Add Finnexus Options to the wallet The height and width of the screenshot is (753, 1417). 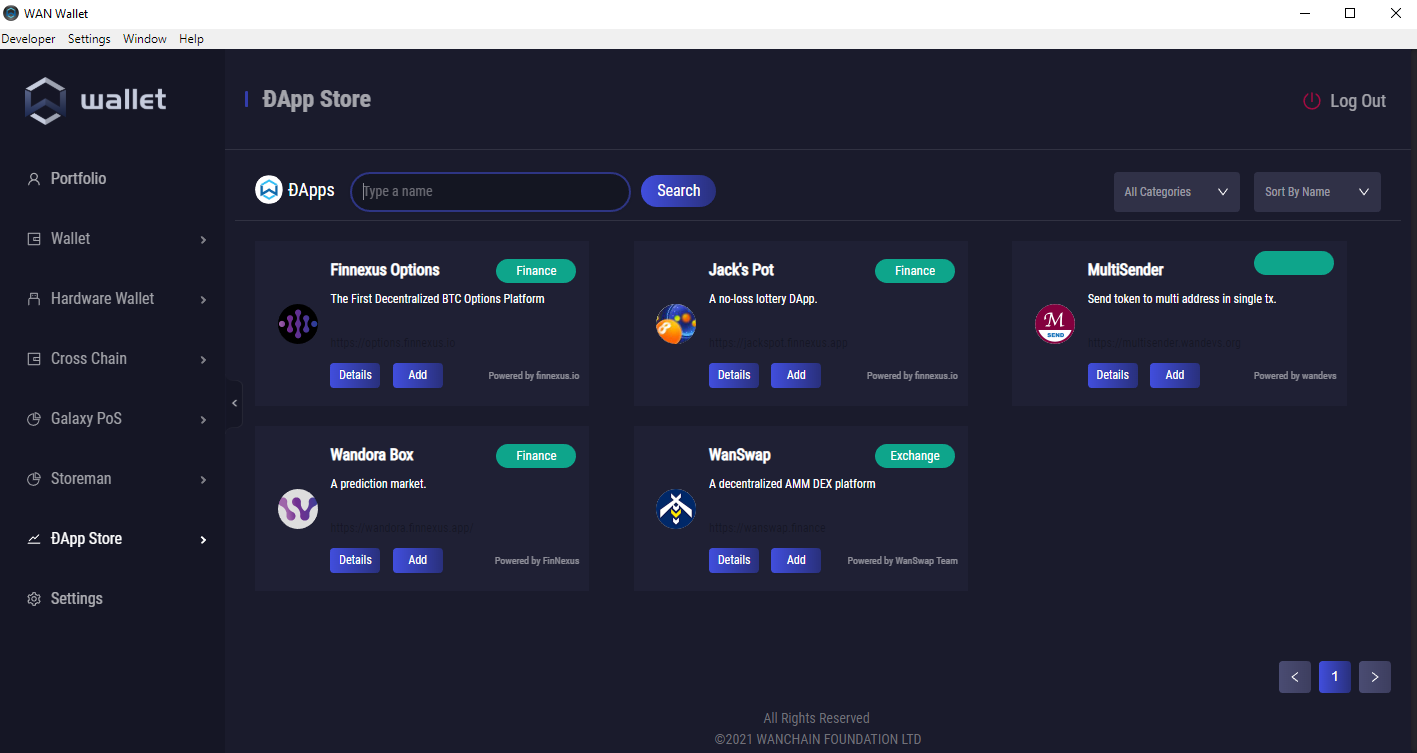click(x=418, y=375)
